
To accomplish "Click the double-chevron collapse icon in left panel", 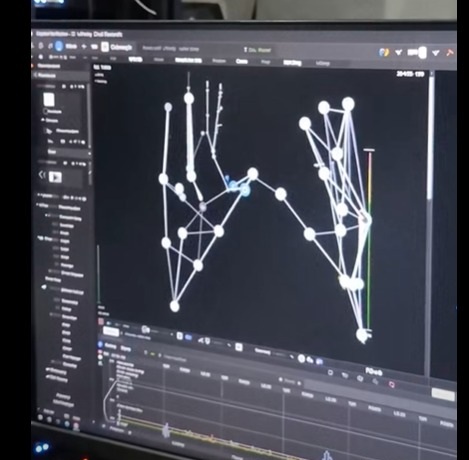I will pyautogui.click(x=42, y=175).
